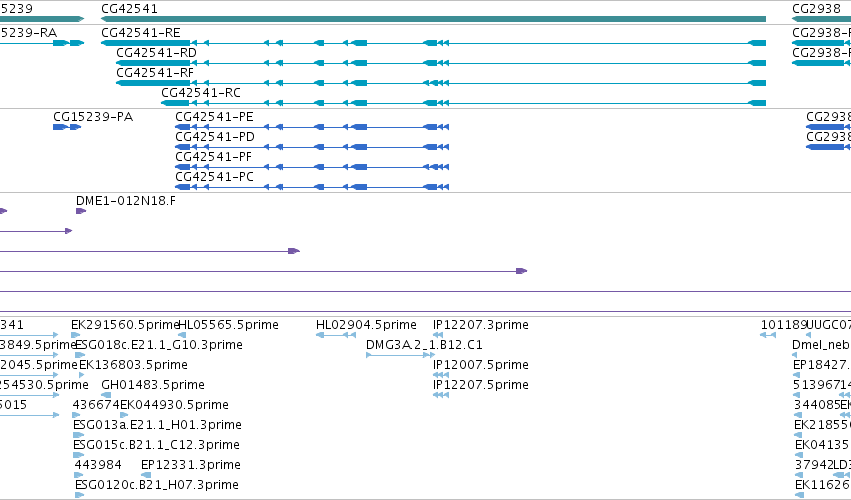Select the ESG018c.E21.1_G10.3prime label
851x500 pixels.
click(158, 345)
